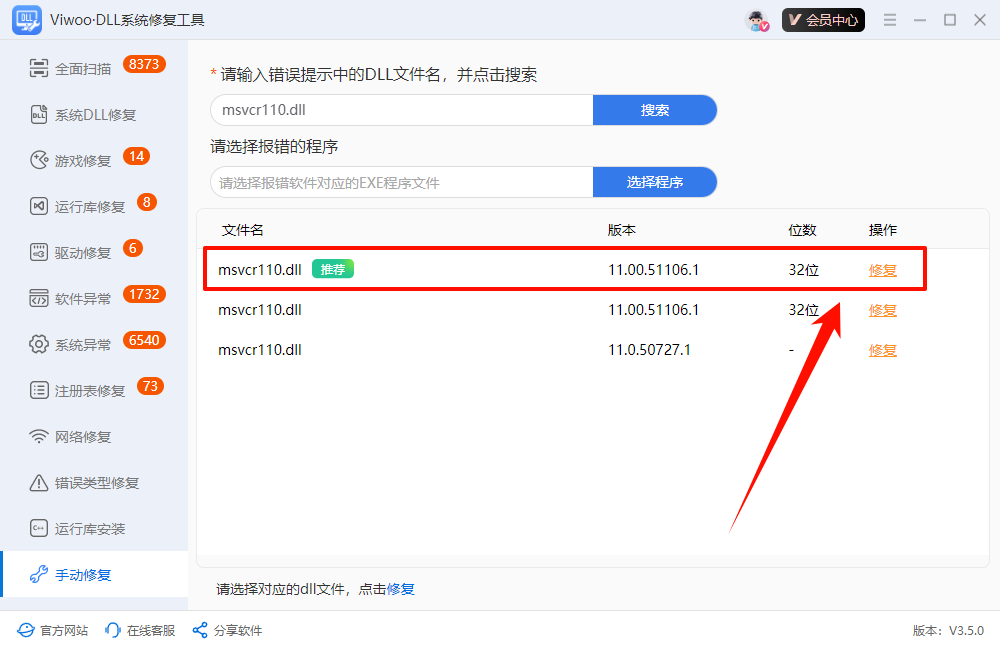Open the 会员中心 member center
This screenshot has height=650, width=1000.
coord(823,20)
